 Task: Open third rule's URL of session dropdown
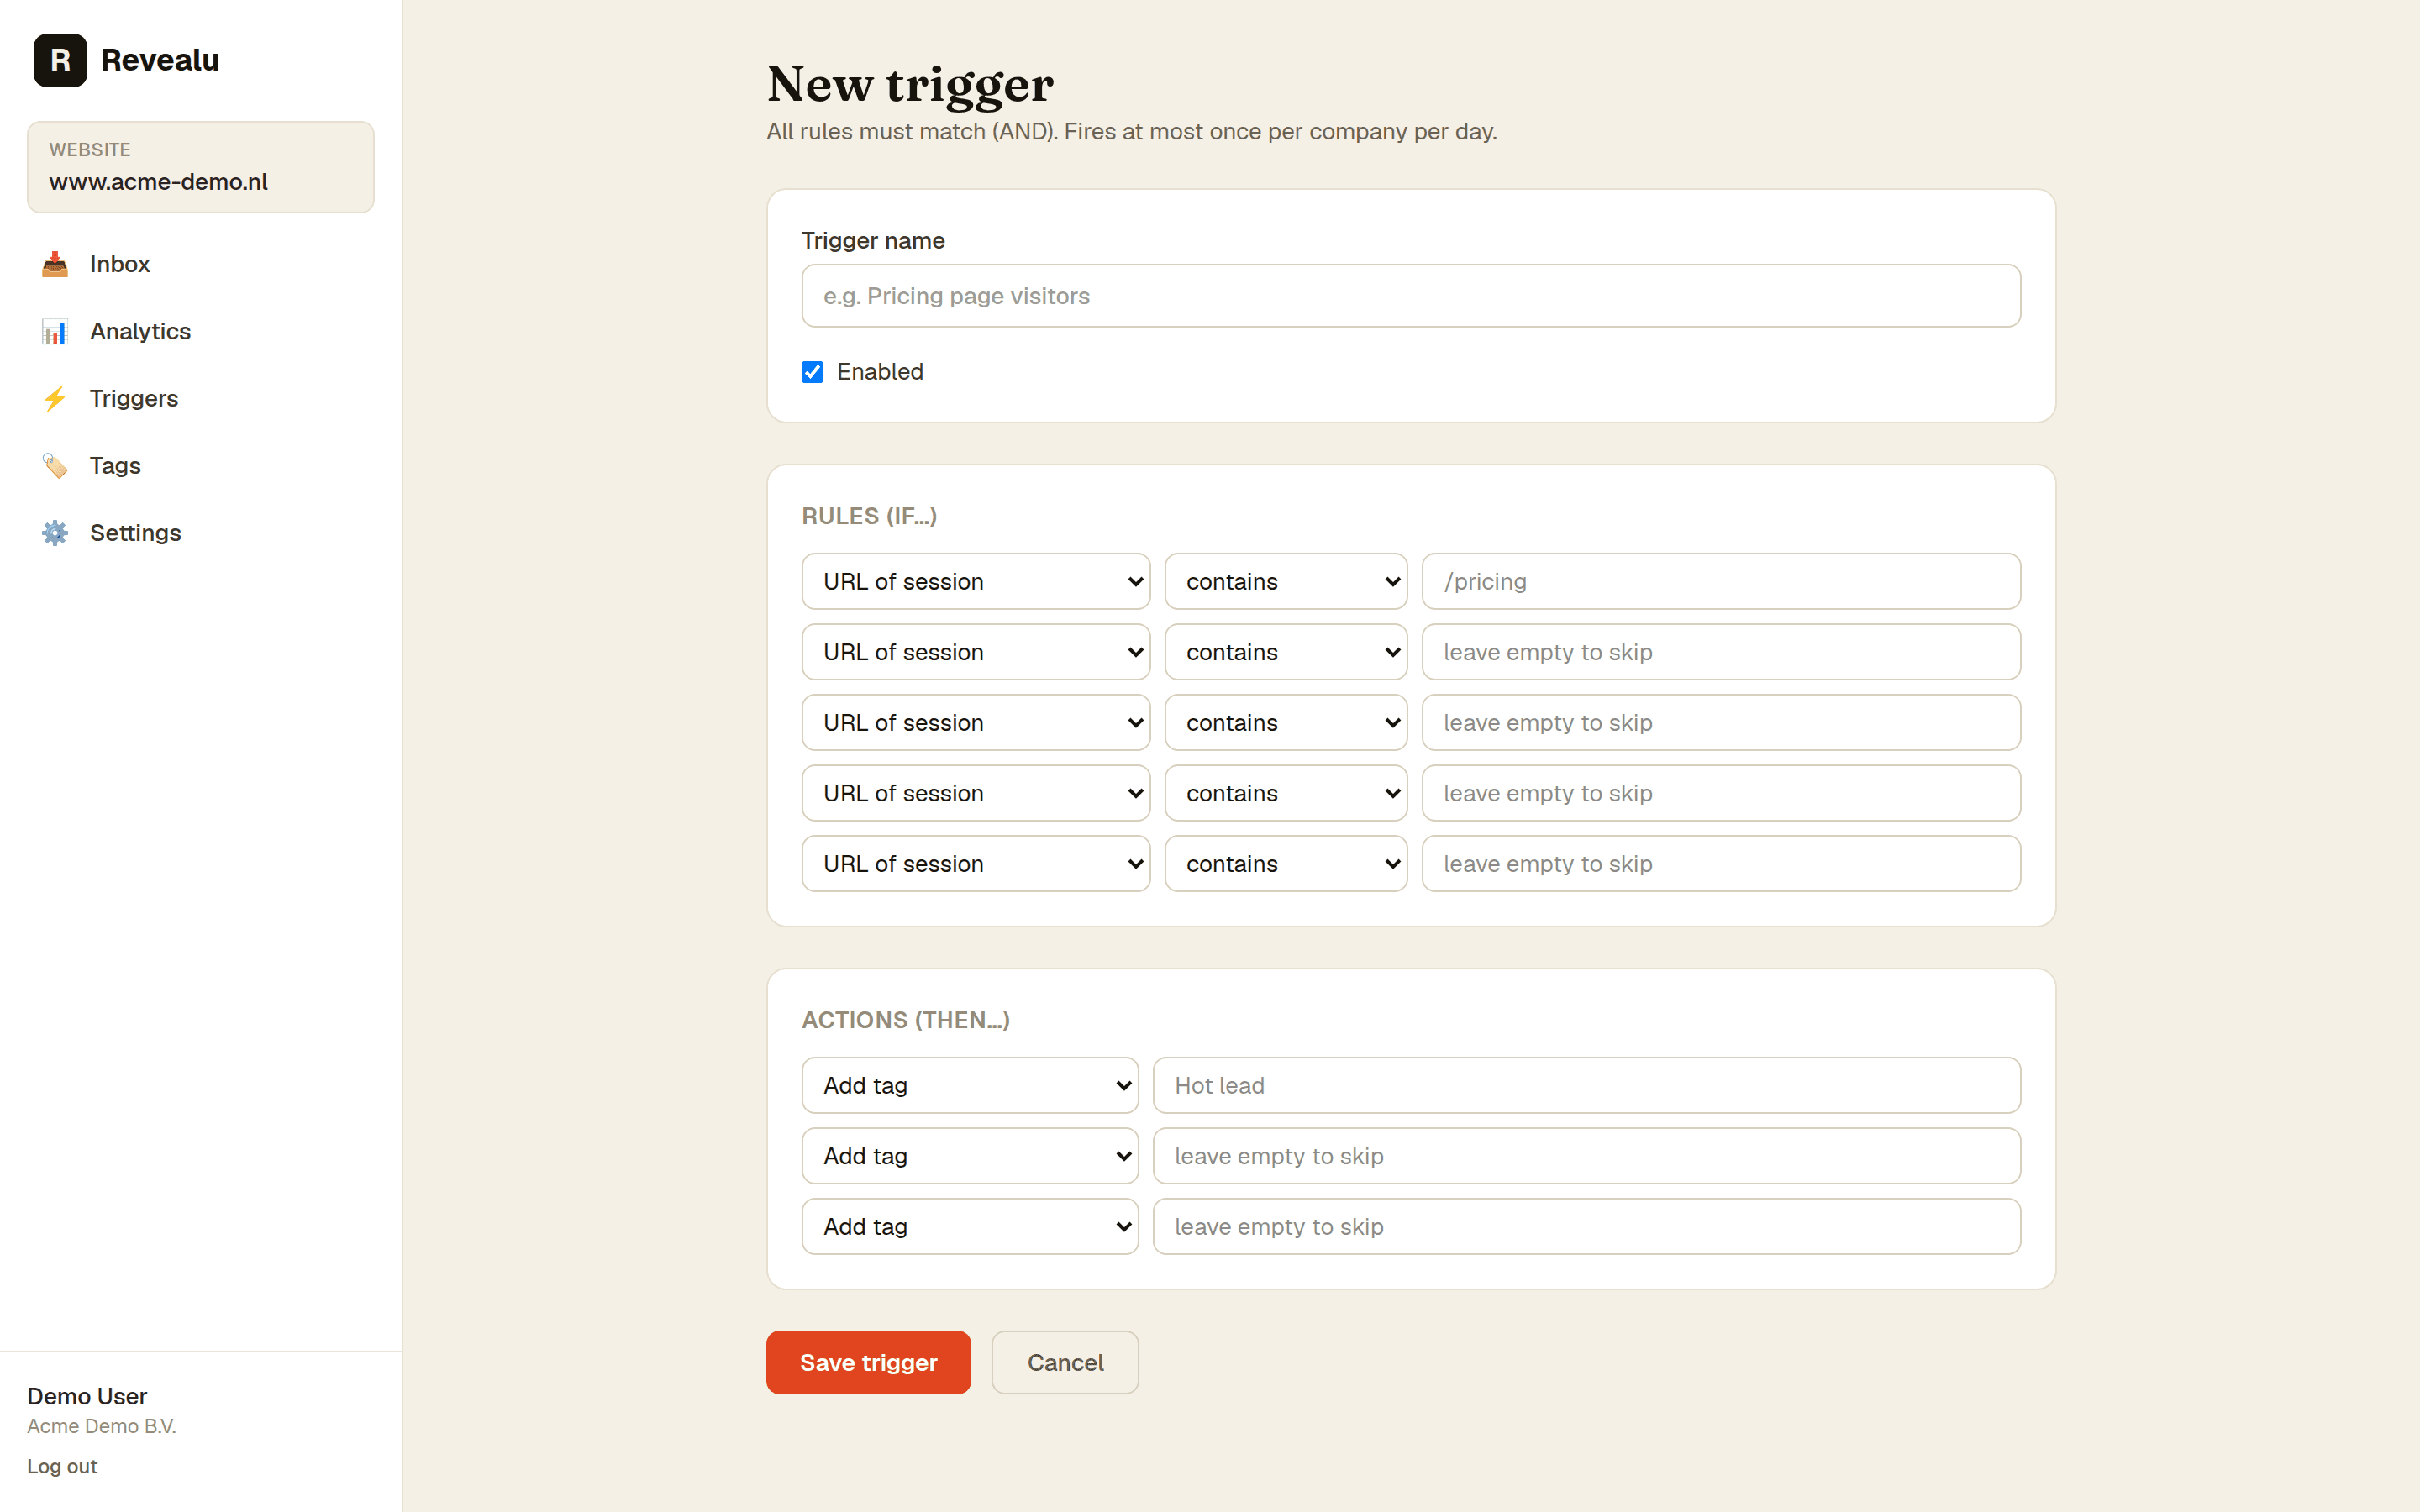click(x=976, y=722)
